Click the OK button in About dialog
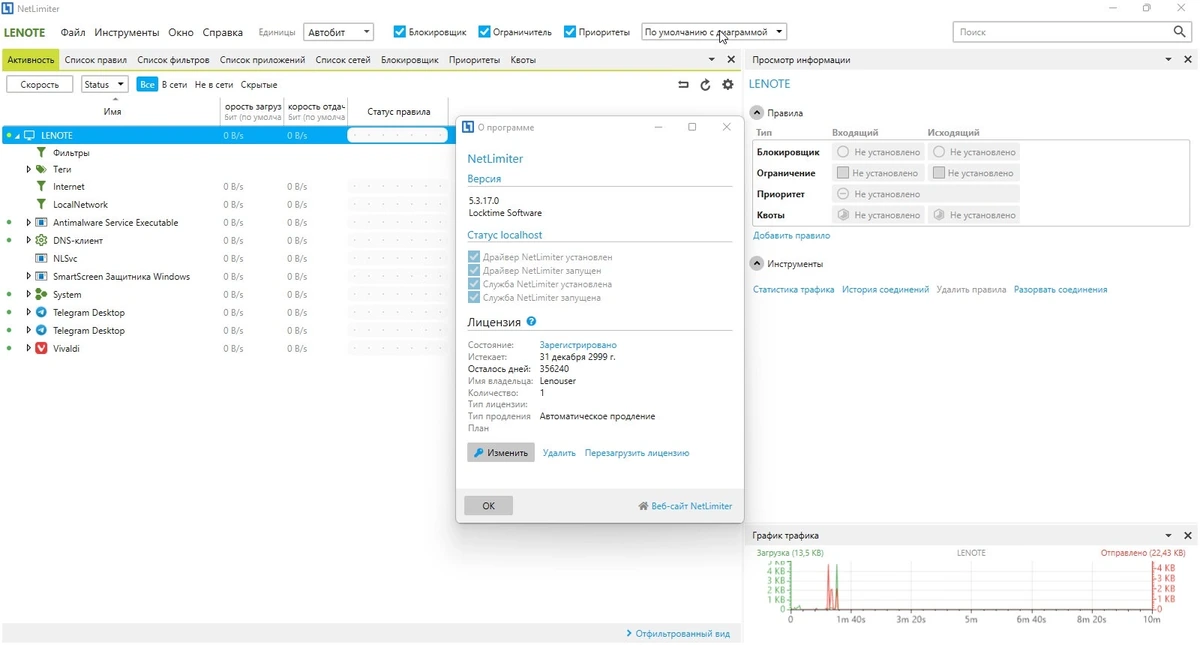The width and height of the screenshot is (1200, 645). [x=489, y=506]
